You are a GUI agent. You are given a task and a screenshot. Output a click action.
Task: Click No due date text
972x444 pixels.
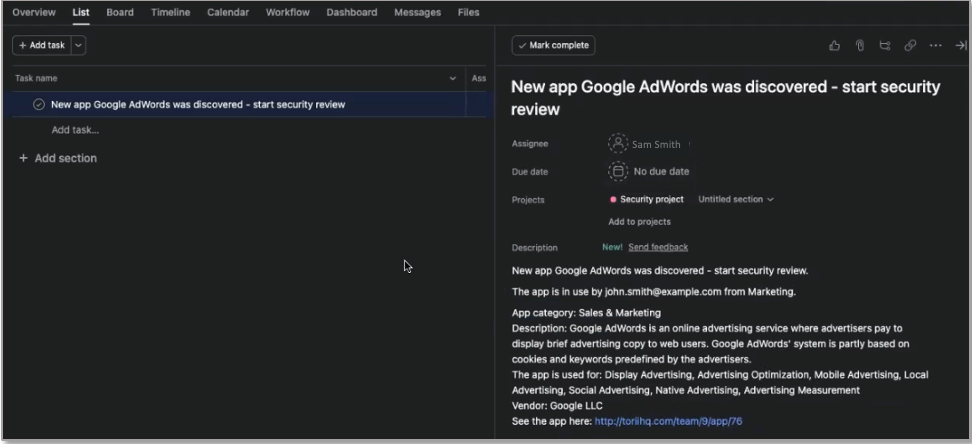pyautogui.click(x=661, y=171)
